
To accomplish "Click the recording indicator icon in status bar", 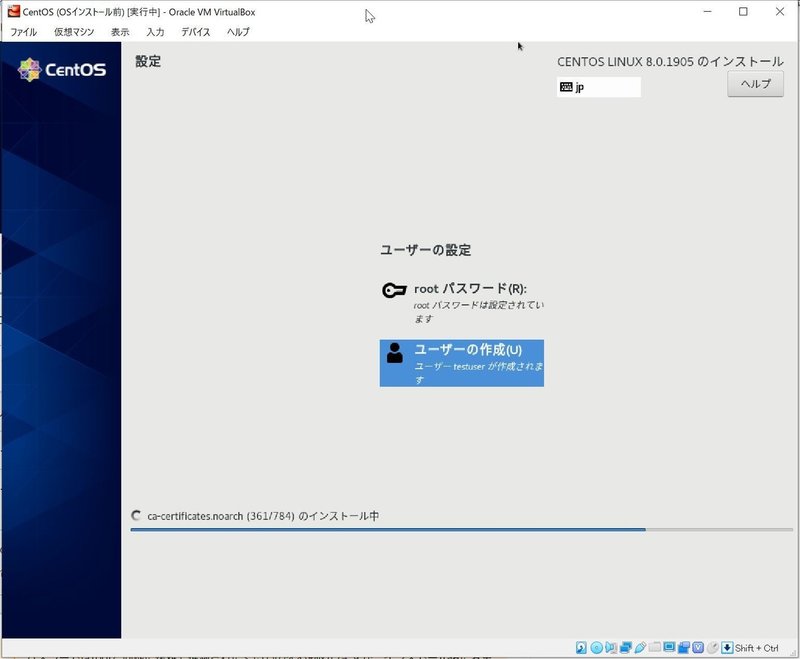I will [x=684, y=648].
